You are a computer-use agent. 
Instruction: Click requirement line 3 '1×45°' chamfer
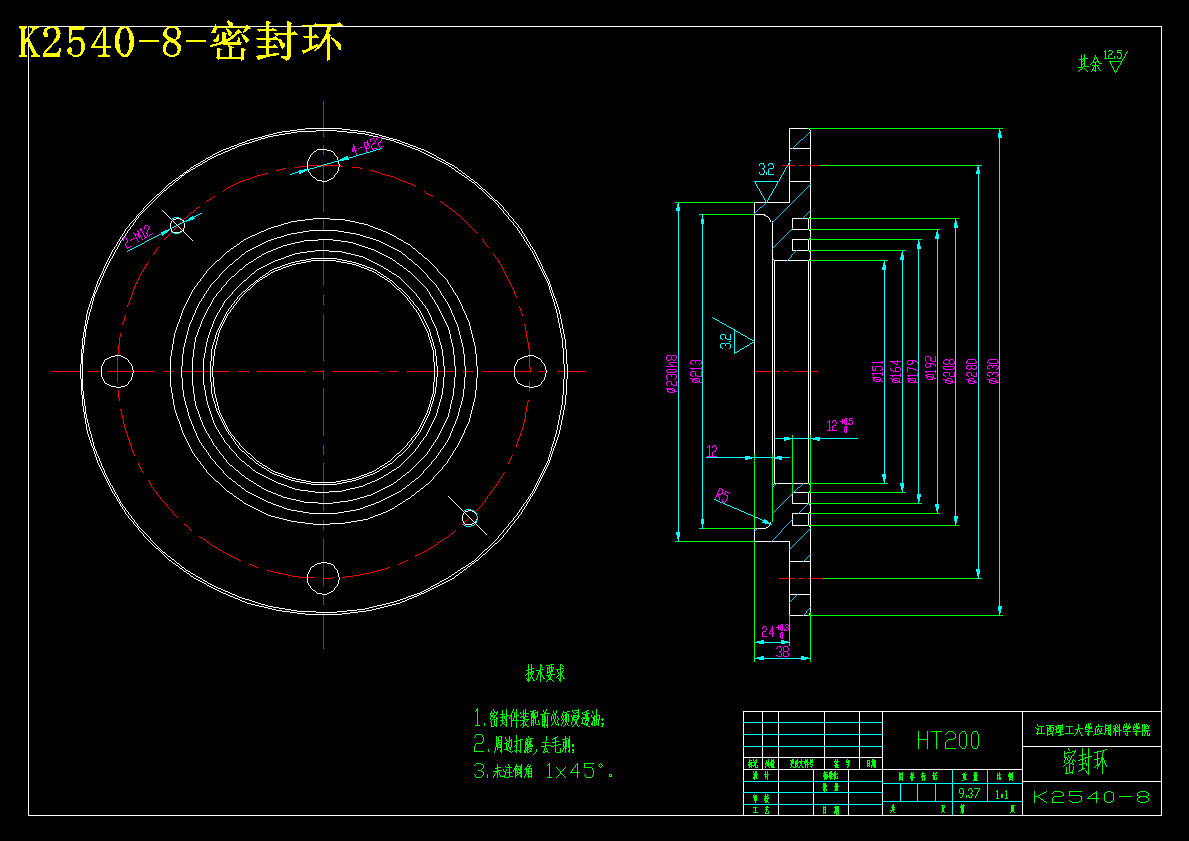(x=544, y=771)
